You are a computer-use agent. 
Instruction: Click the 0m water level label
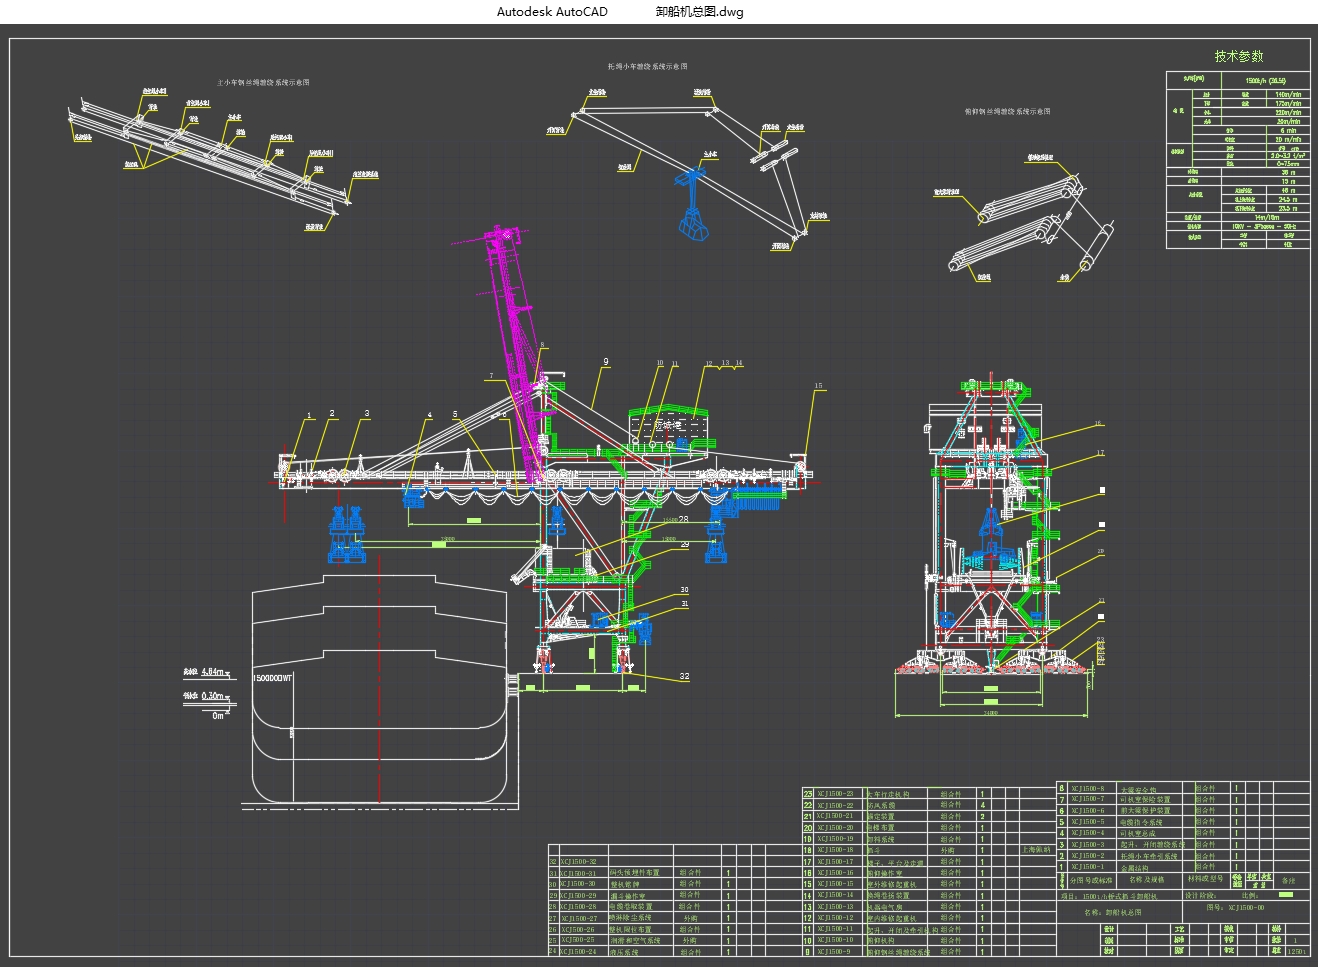218,714
